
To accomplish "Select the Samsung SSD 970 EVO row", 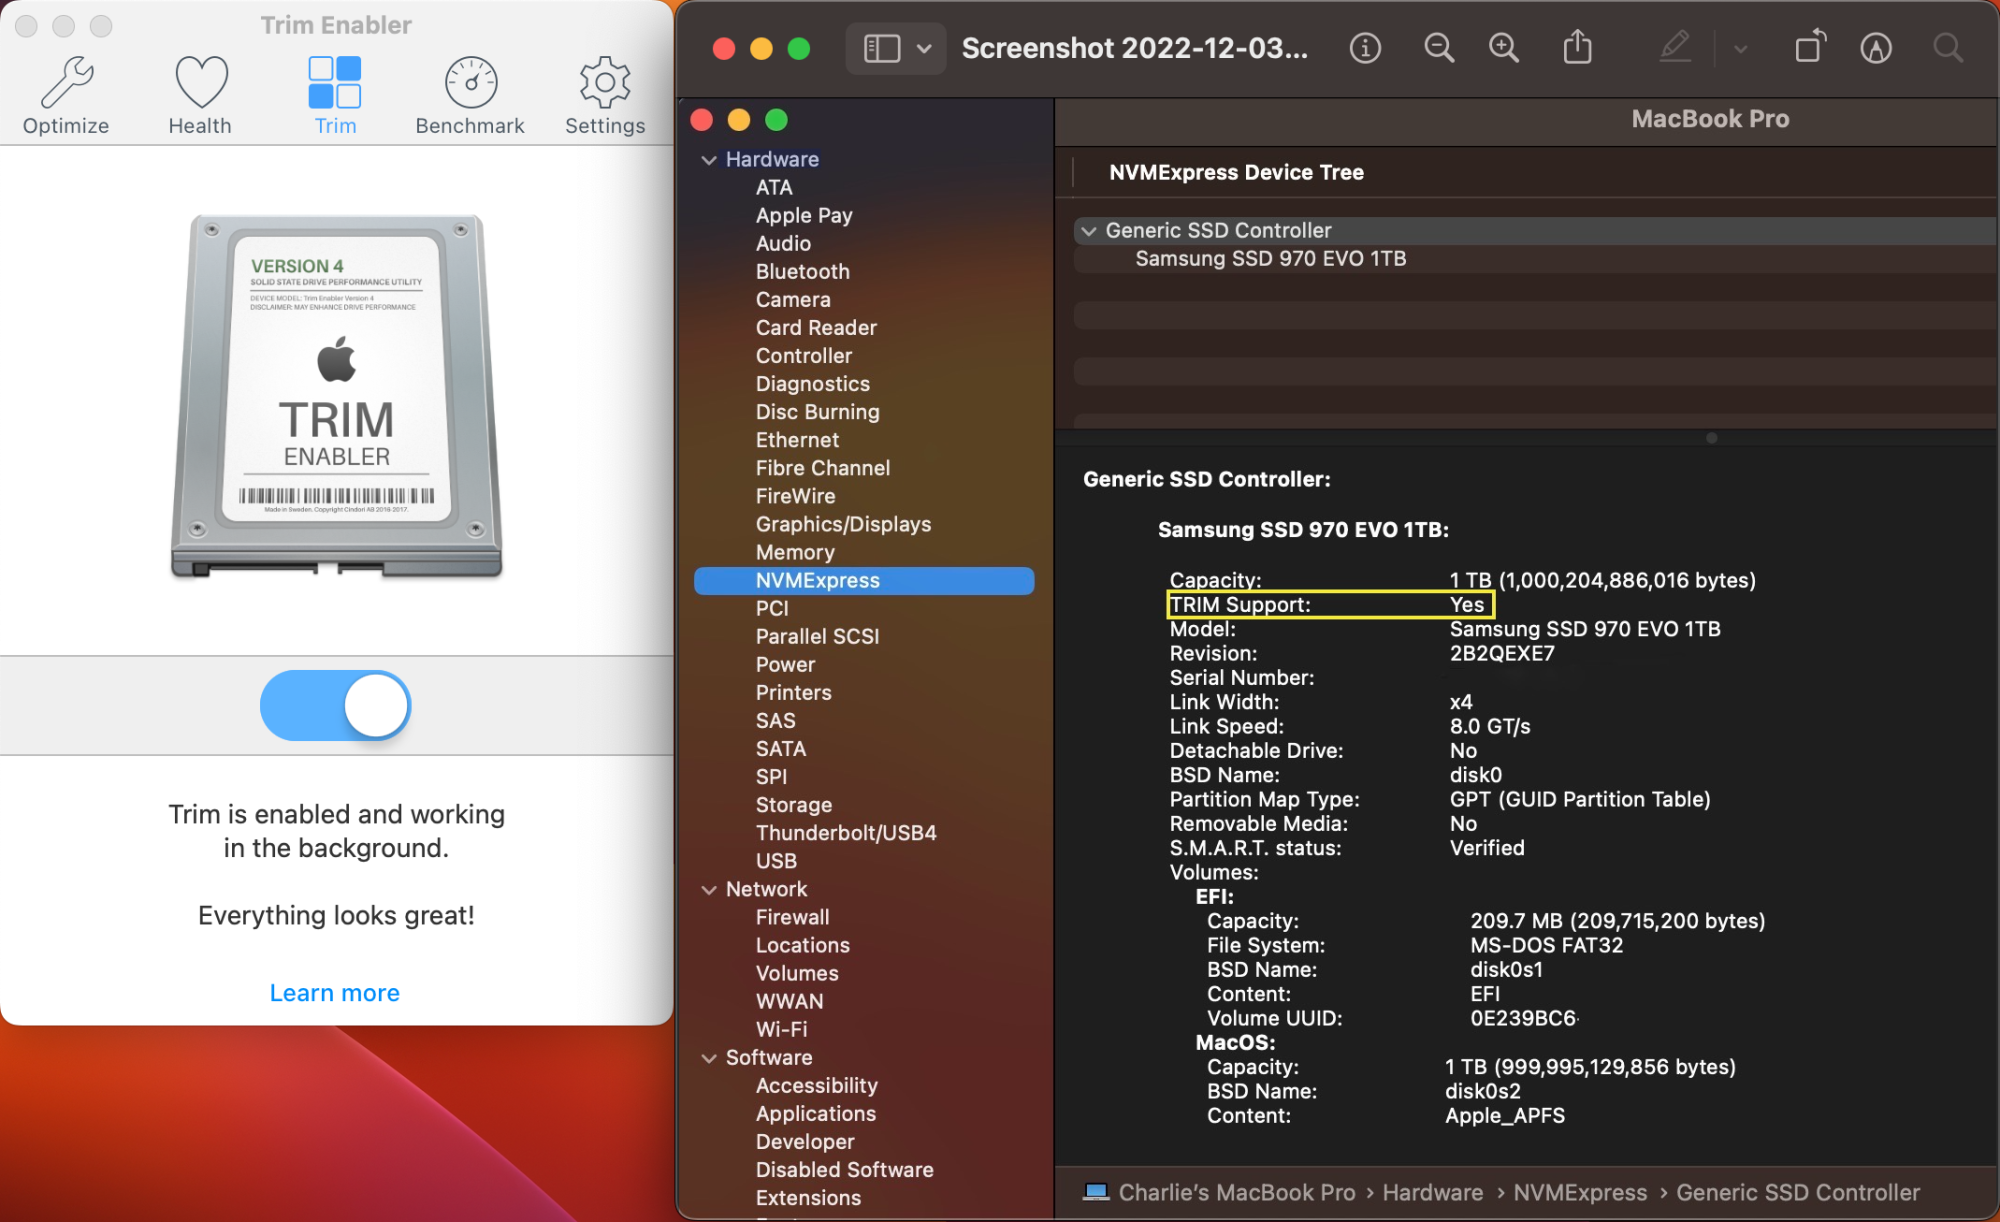I will coord(1270,258).
